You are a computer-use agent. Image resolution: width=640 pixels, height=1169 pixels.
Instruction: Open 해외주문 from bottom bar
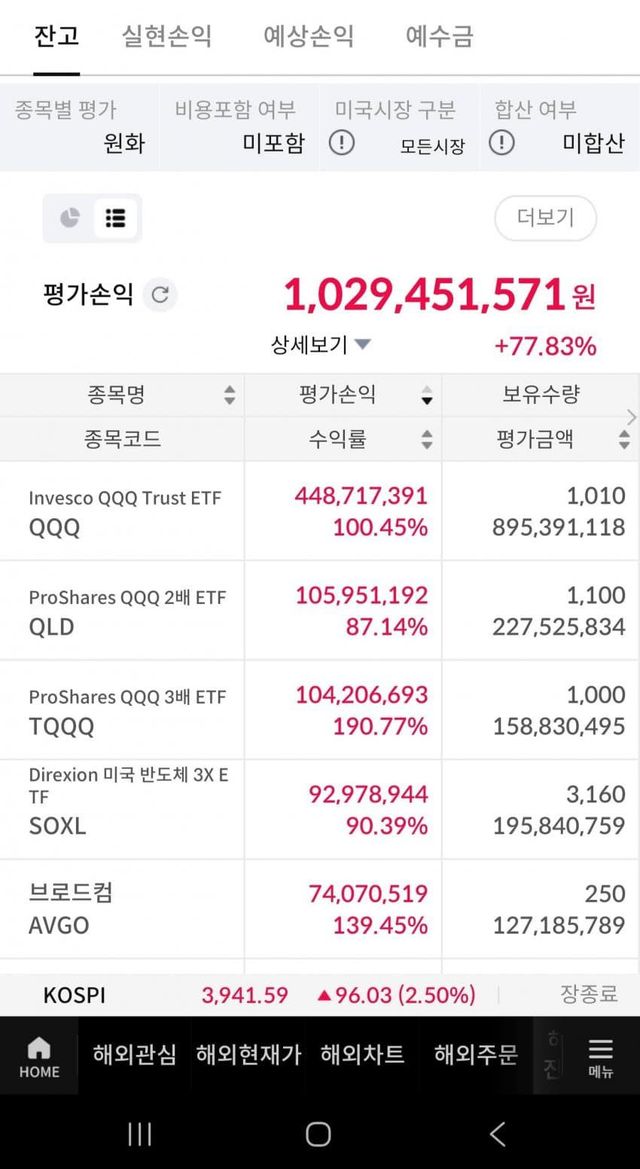pos(476,1054)
